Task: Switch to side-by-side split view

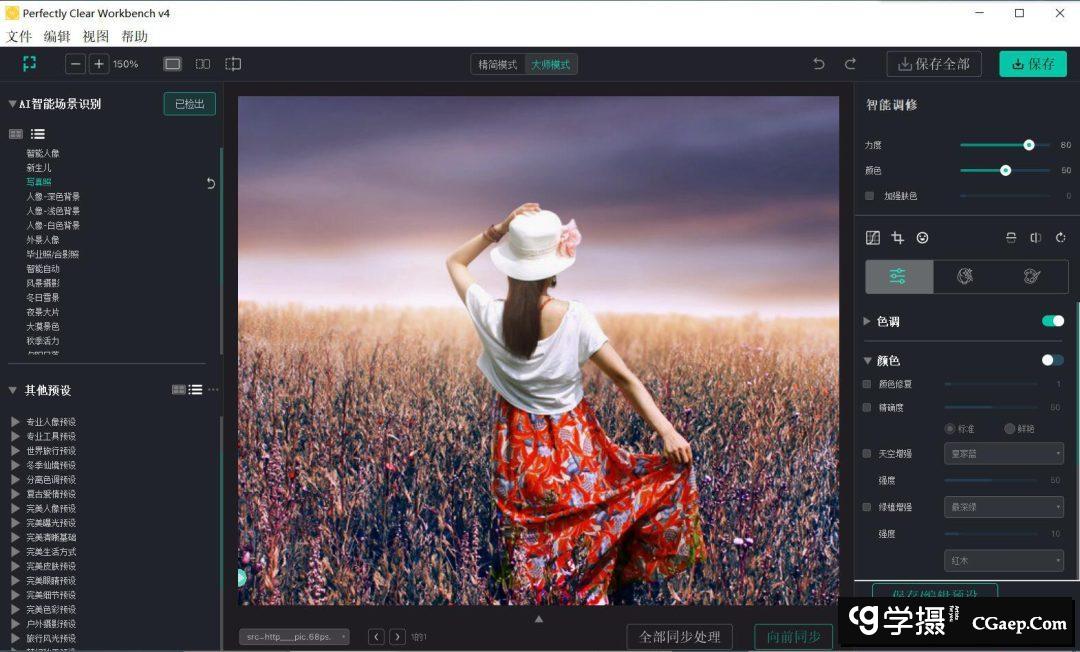Action: tap(203, 64)
